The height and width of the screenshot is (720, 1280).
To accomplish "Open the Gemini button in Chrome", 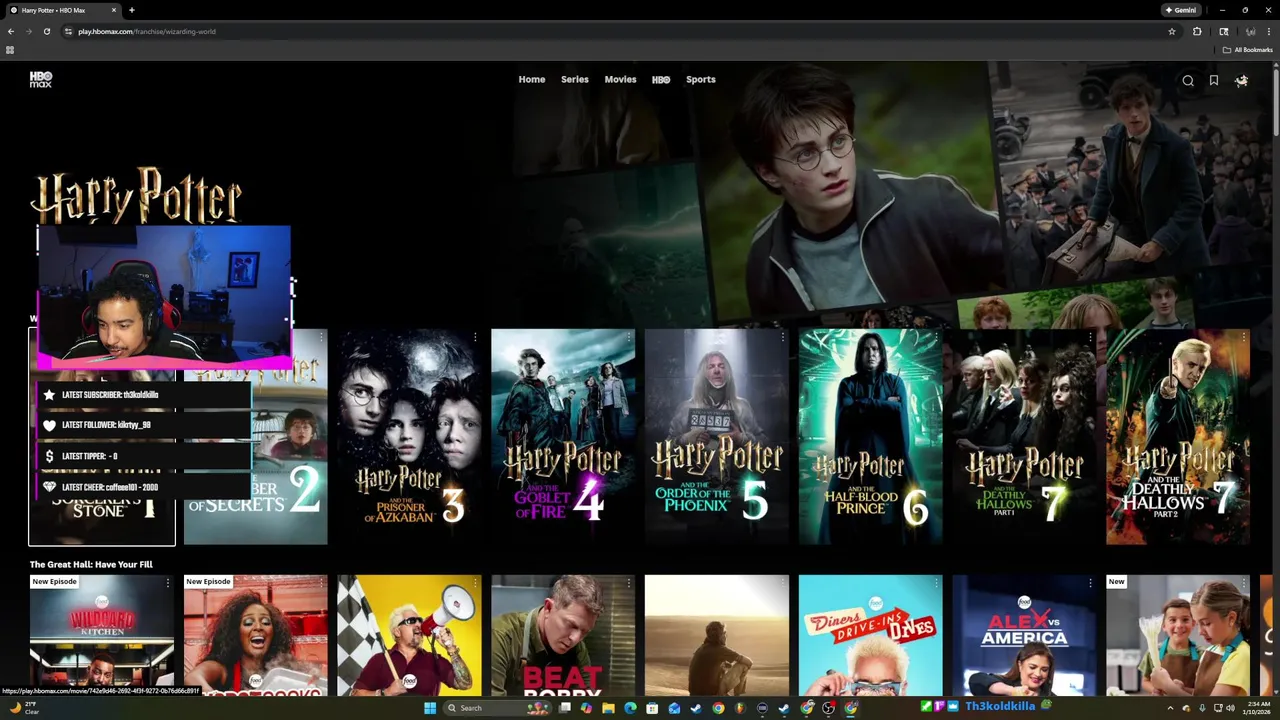I will 1181,10.
